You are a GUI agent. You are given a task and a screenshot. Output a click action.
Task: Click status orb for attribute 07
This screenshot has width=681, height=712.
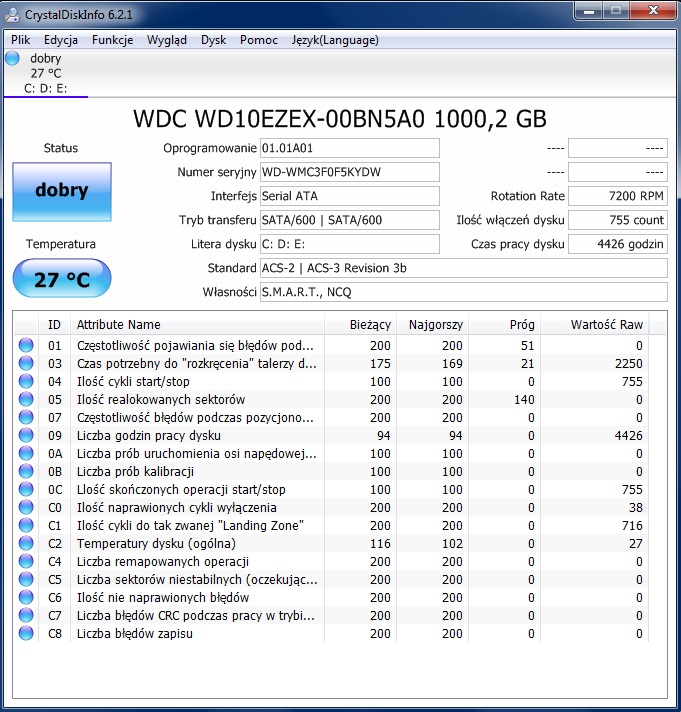26,417
